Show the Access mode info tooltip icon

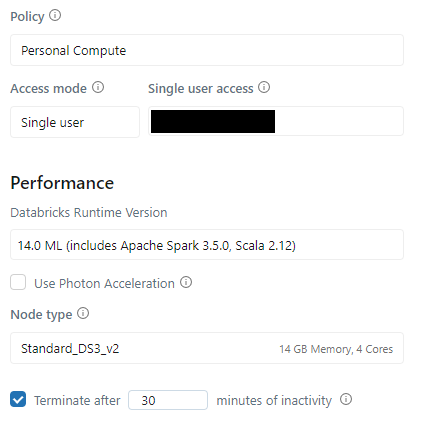(98, 87)
